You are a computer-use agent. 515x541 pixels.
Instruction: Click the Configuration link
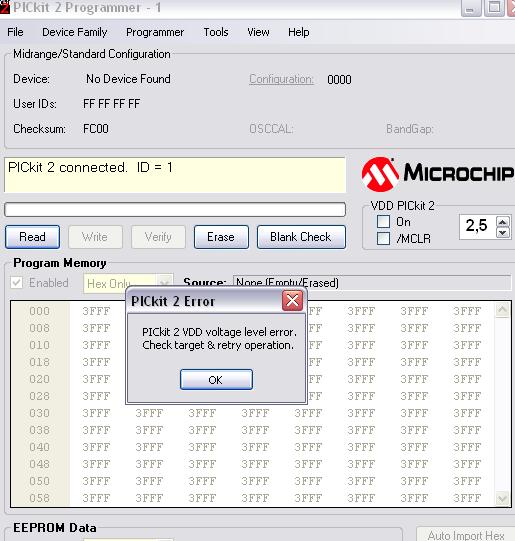[x=281, y=79]
